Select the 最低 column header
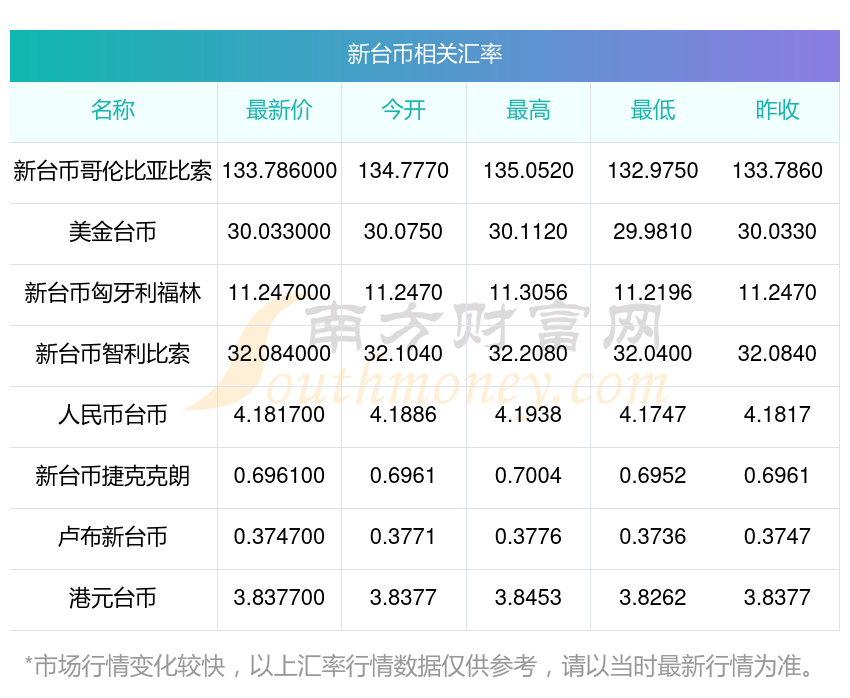This screenshot has width=850, height=698. (x=653, y=110)
